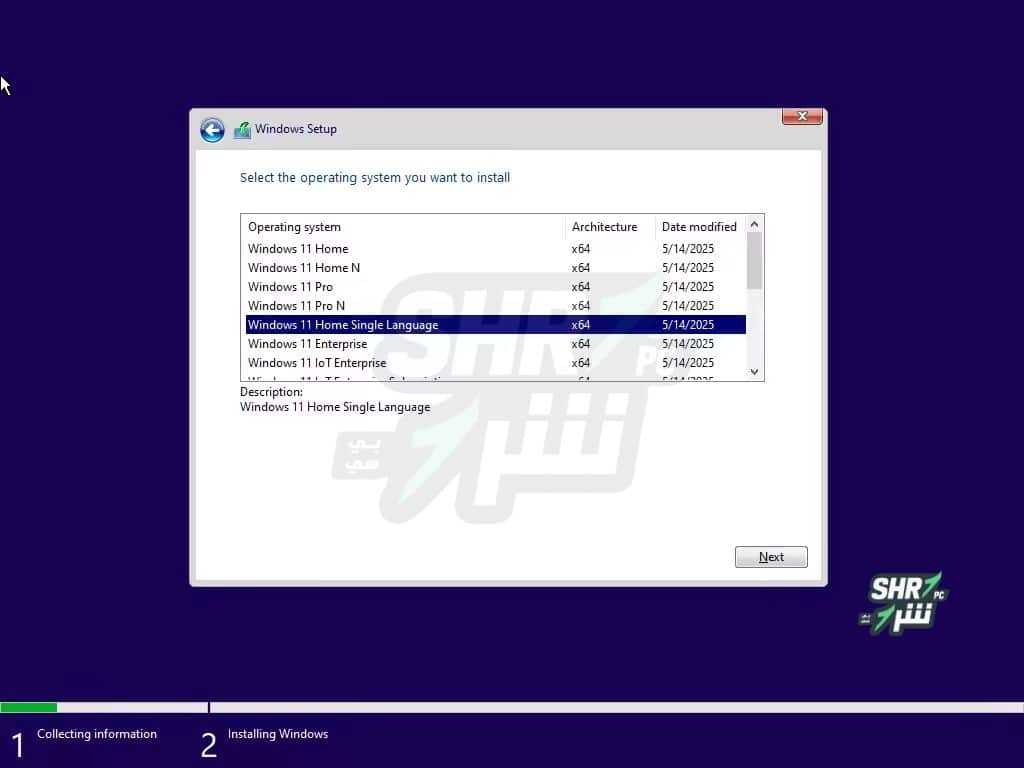Click the list scrollbar up arrow
The height and width of the screenshot is (768, 1024).
click(754, 225)
